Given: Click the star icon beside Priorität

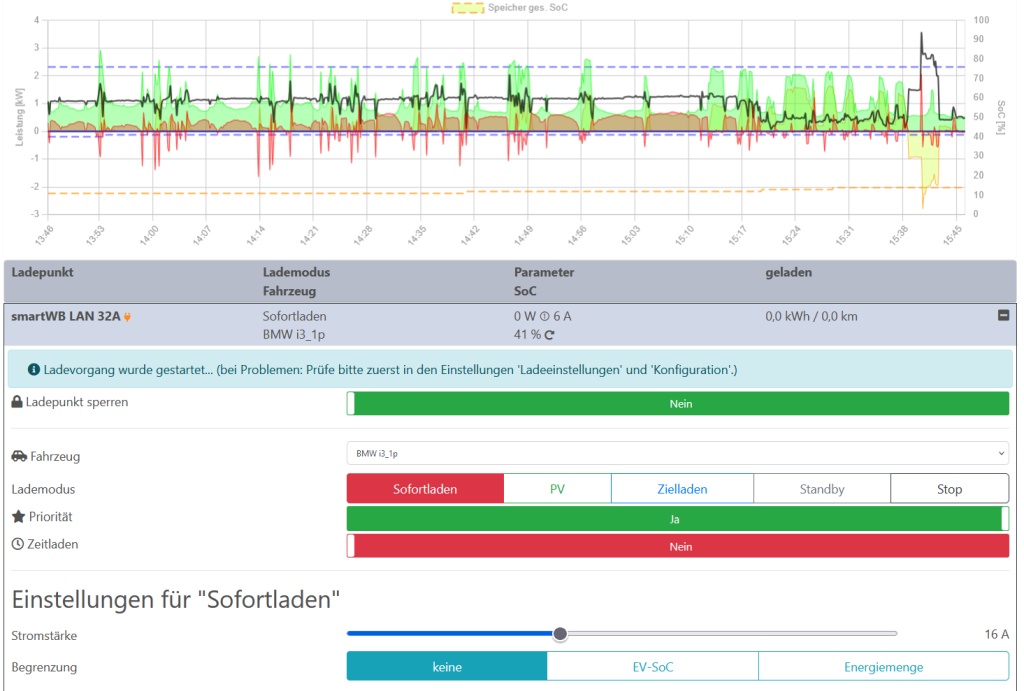Looking at the screenshot, I should pos(18,517).
